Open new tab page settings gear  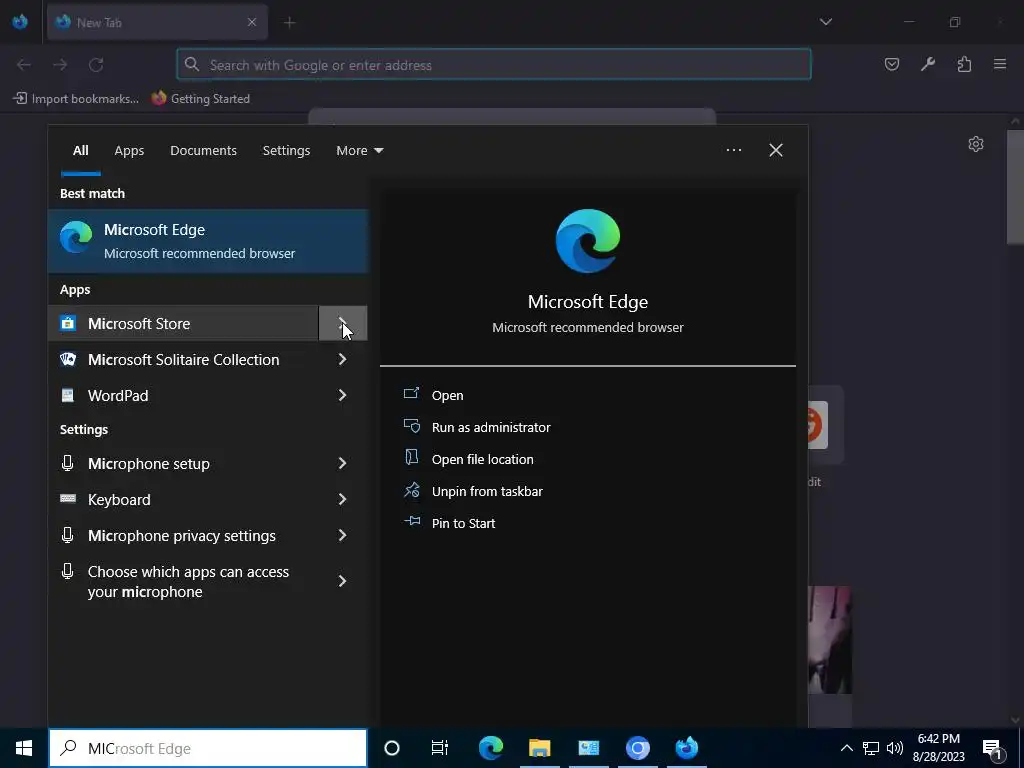point(976,144)
